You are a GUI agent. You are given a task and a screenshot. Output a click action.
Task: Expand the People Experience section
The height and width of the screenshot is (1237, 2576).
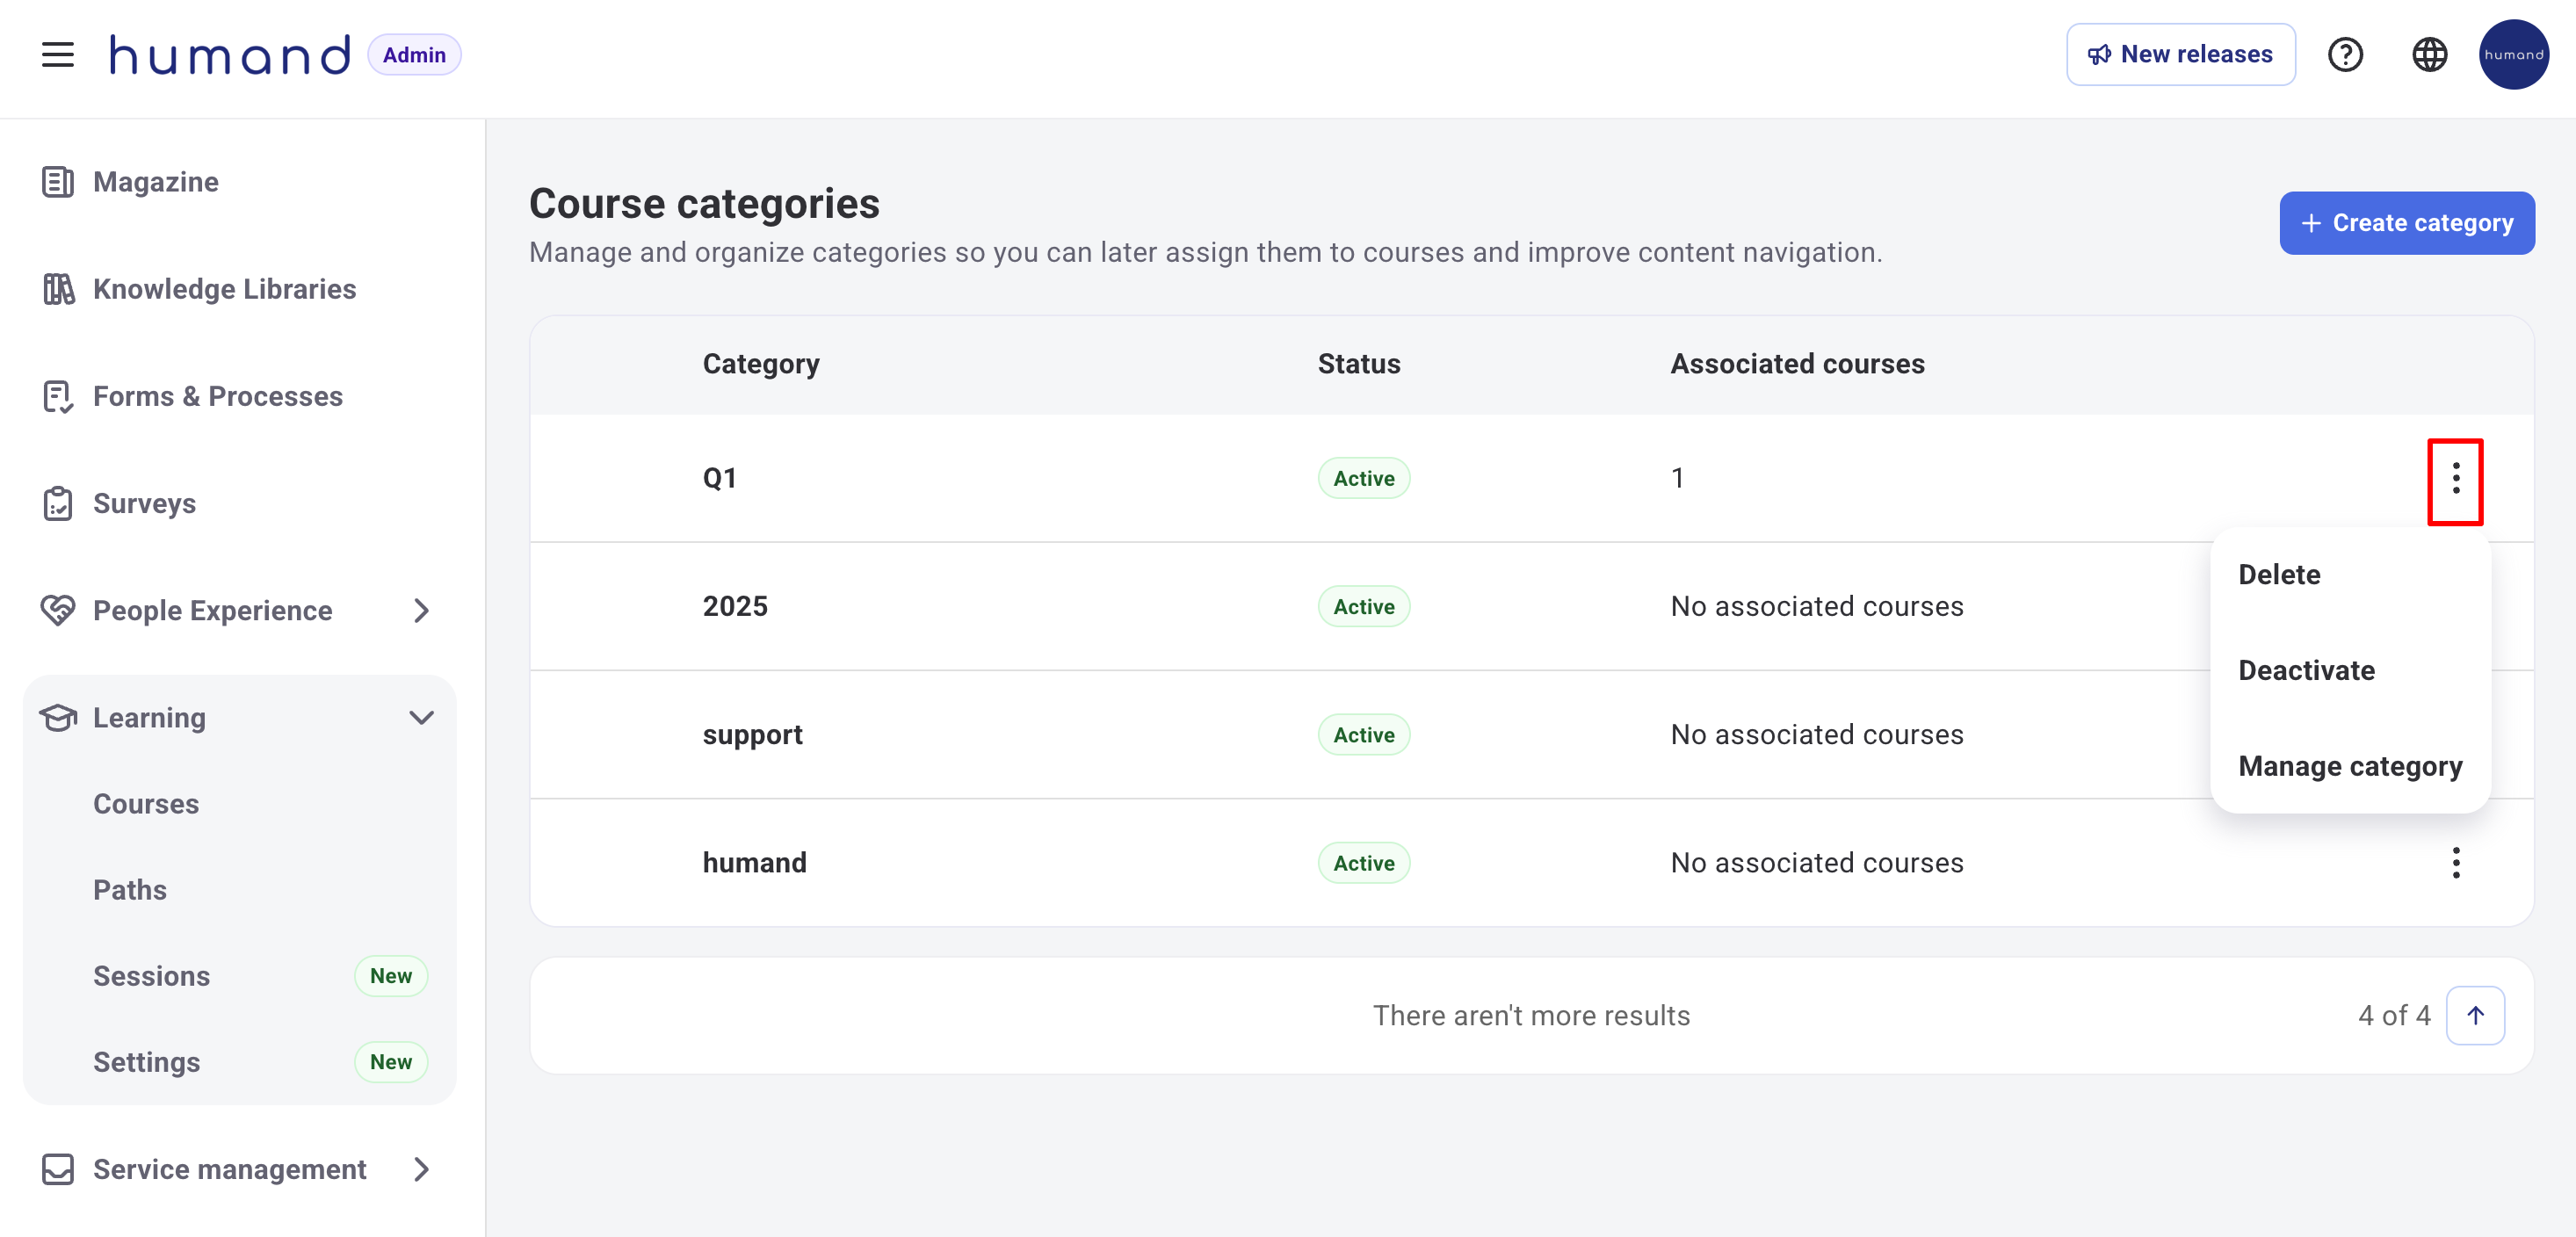pyautogui.click(x=421, y=610)
